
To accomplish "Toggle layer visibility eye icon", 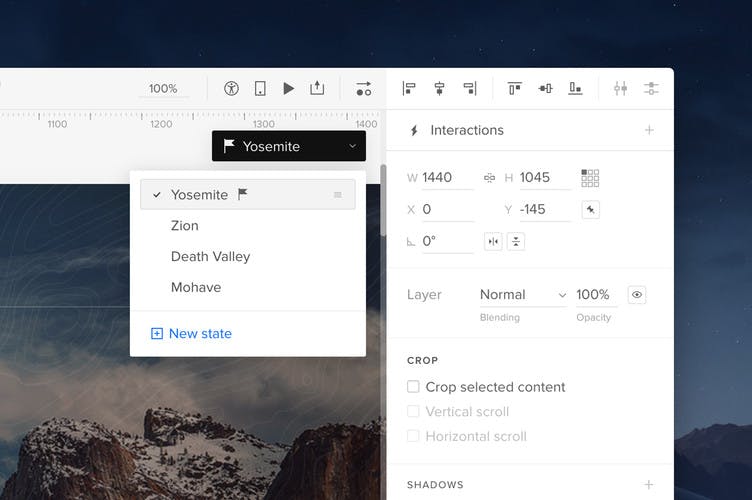I will 637,294.
